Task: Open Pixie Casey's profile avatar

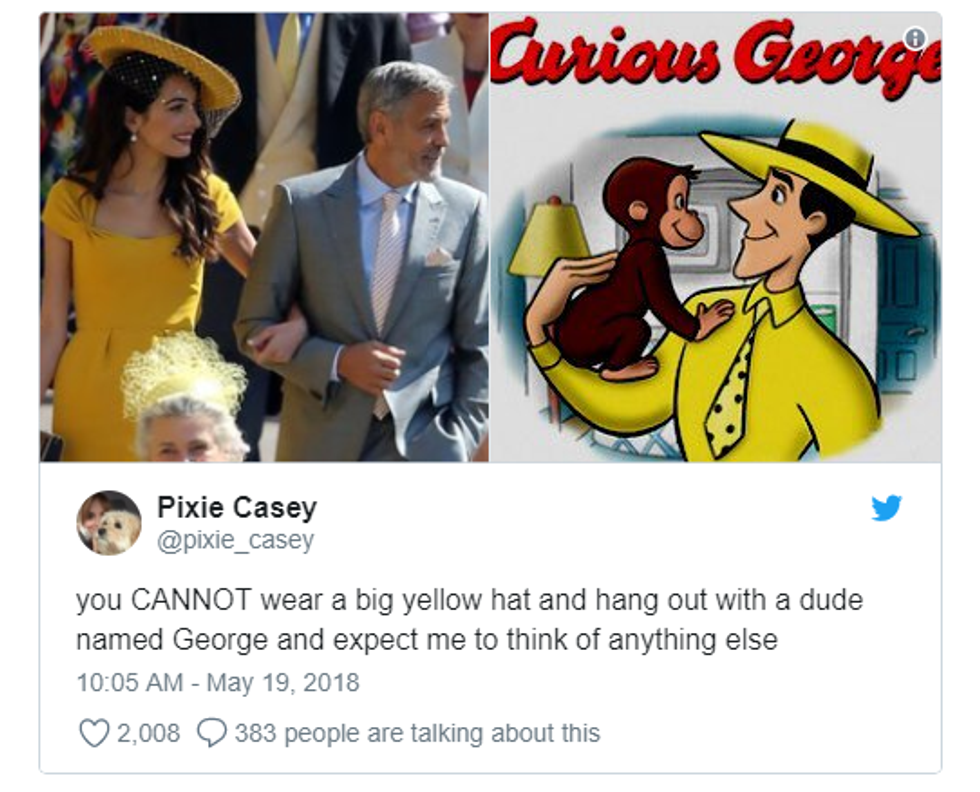Action: 109,523
